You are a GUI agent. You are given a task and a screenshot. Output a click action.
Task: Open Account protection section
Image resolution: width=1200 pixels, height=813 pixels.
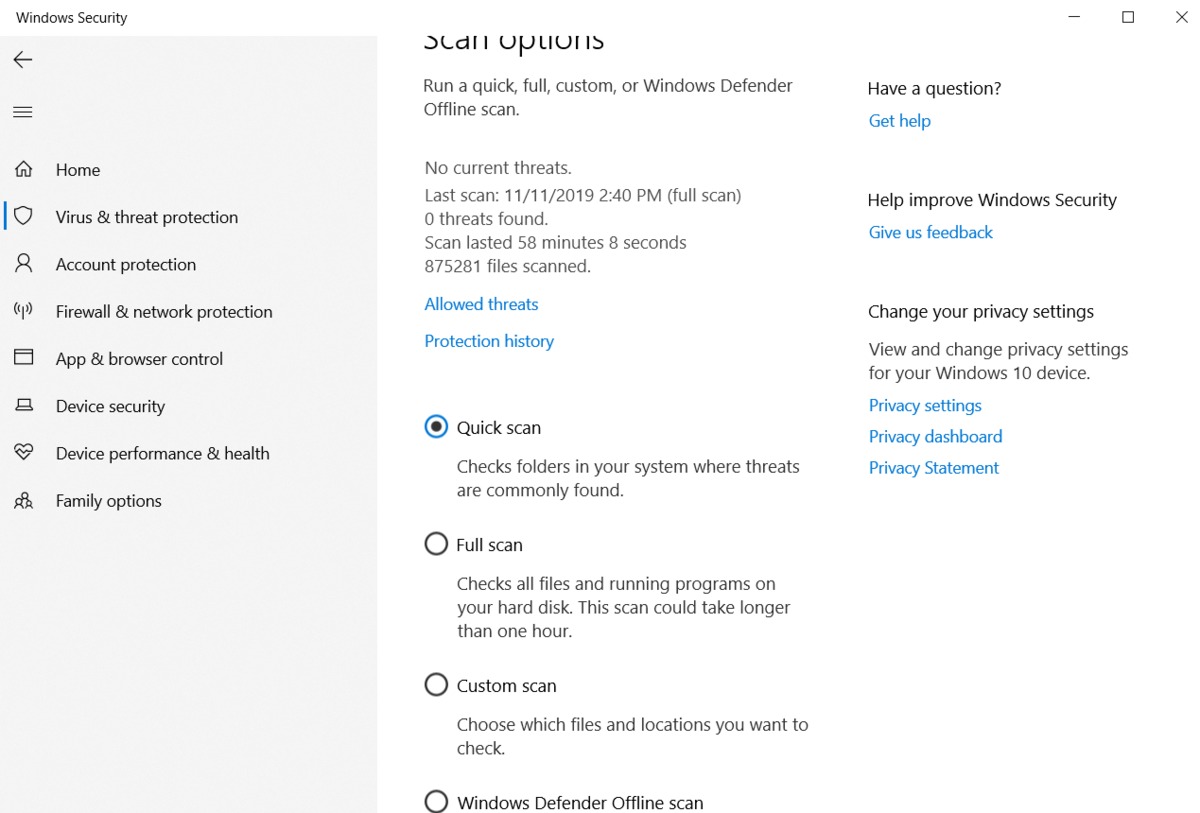tap(126, 264)
